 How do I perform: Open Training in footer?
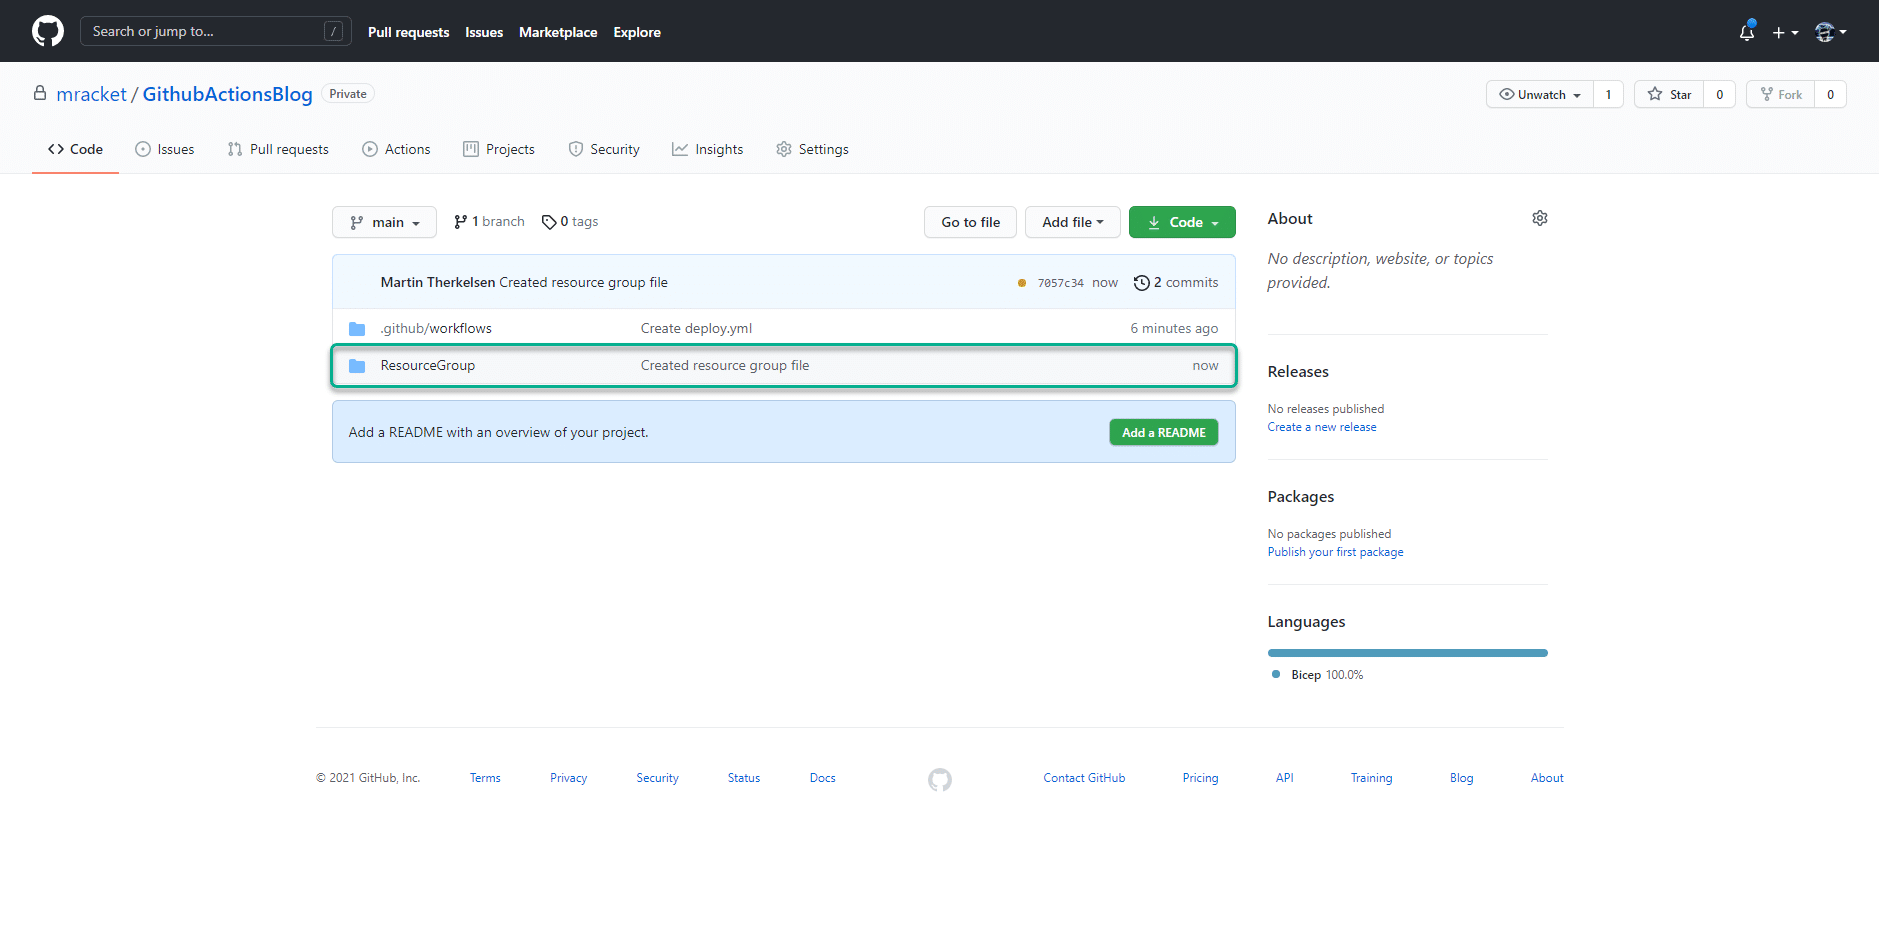pos(1371,778)
